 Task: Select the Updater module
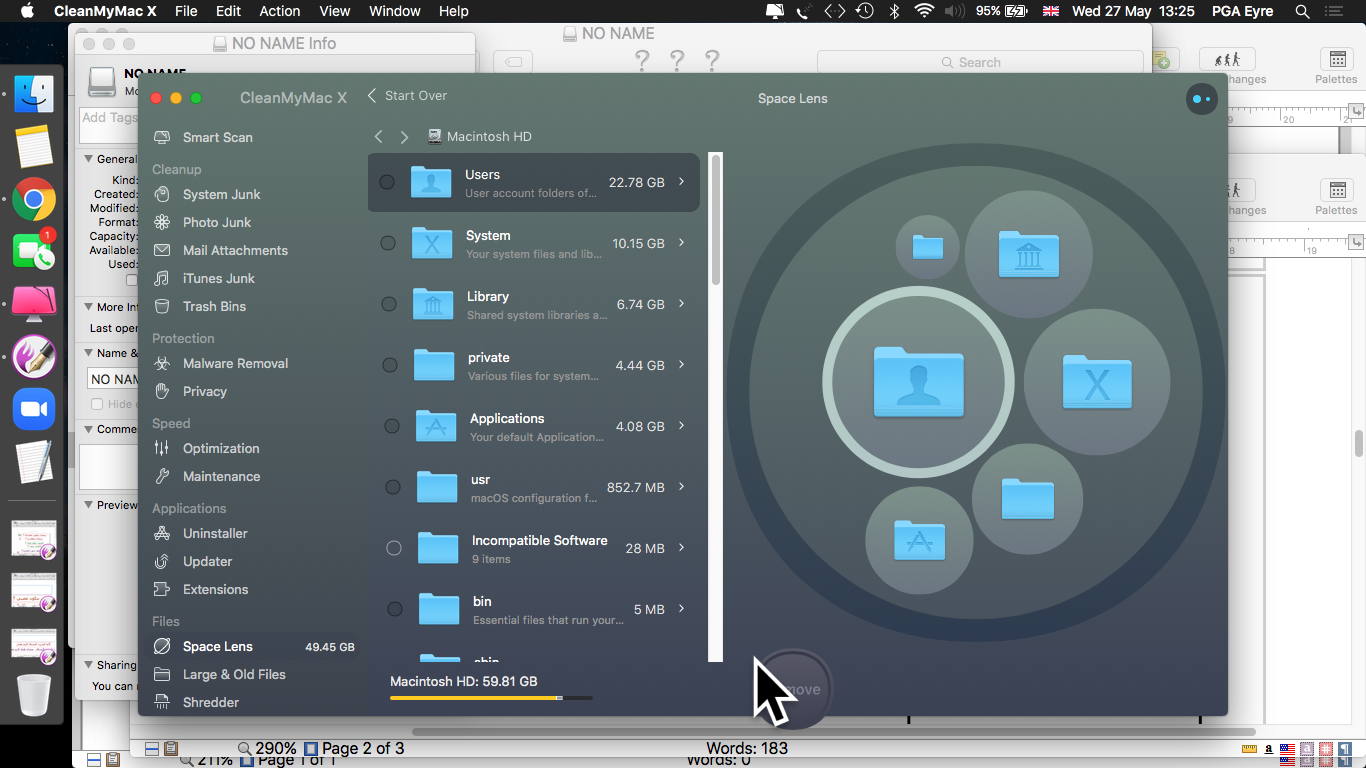(x=193, y=561)
